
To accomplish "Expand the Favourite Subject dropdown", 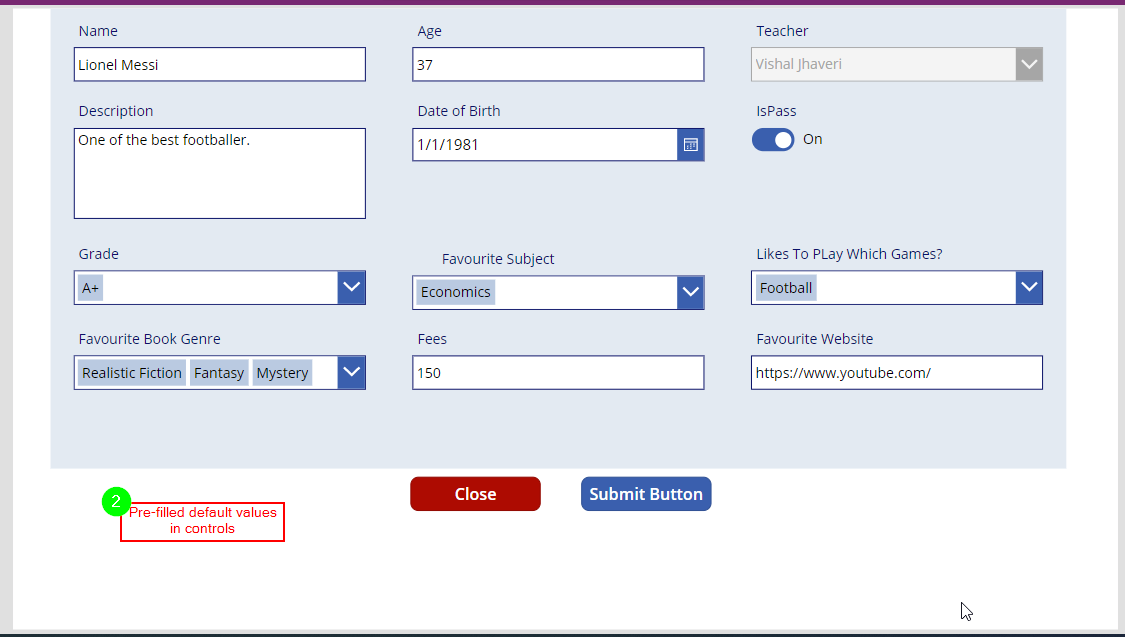I will pos(690,293).
